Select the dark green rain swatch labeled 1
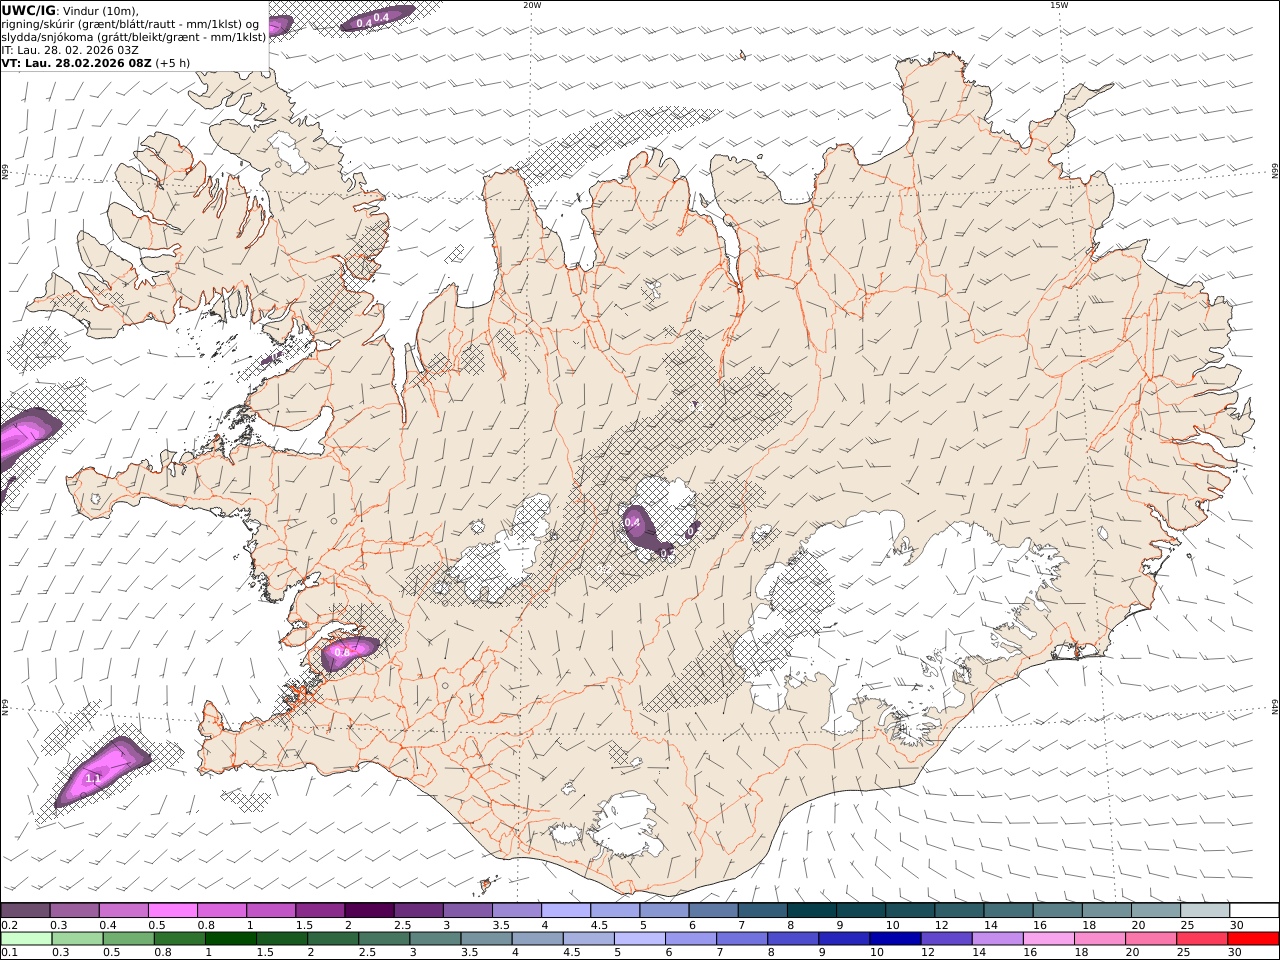 point(230,939)
